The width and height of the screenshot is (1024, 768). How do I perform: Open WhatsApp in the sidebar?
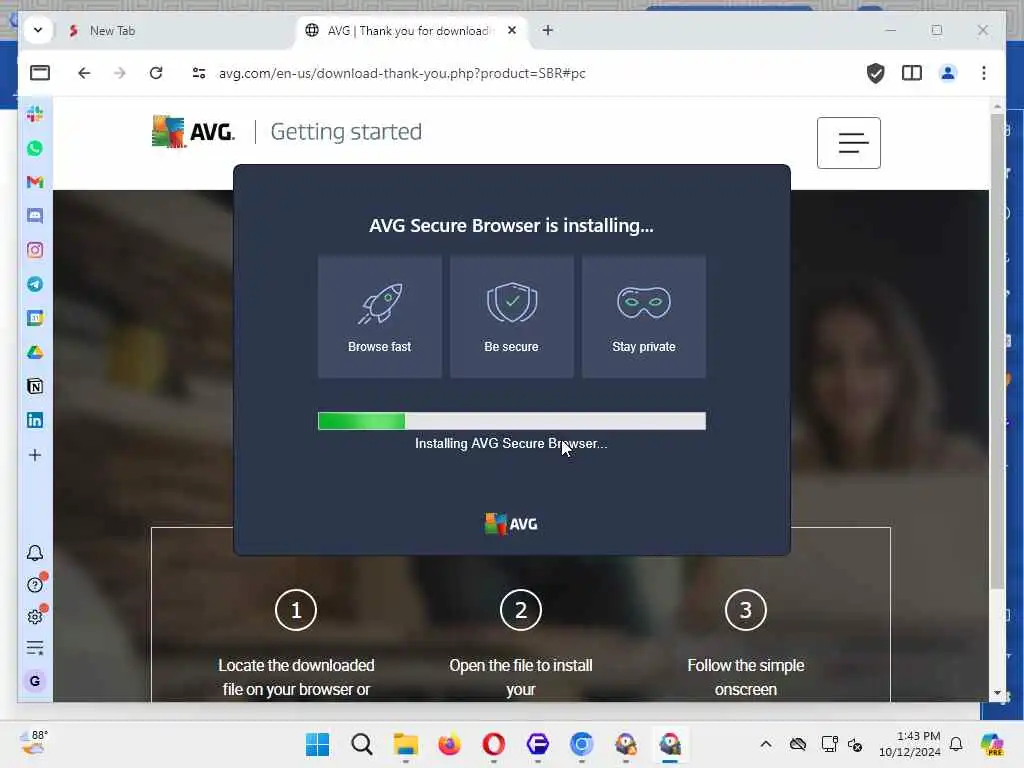coord(35,148)
